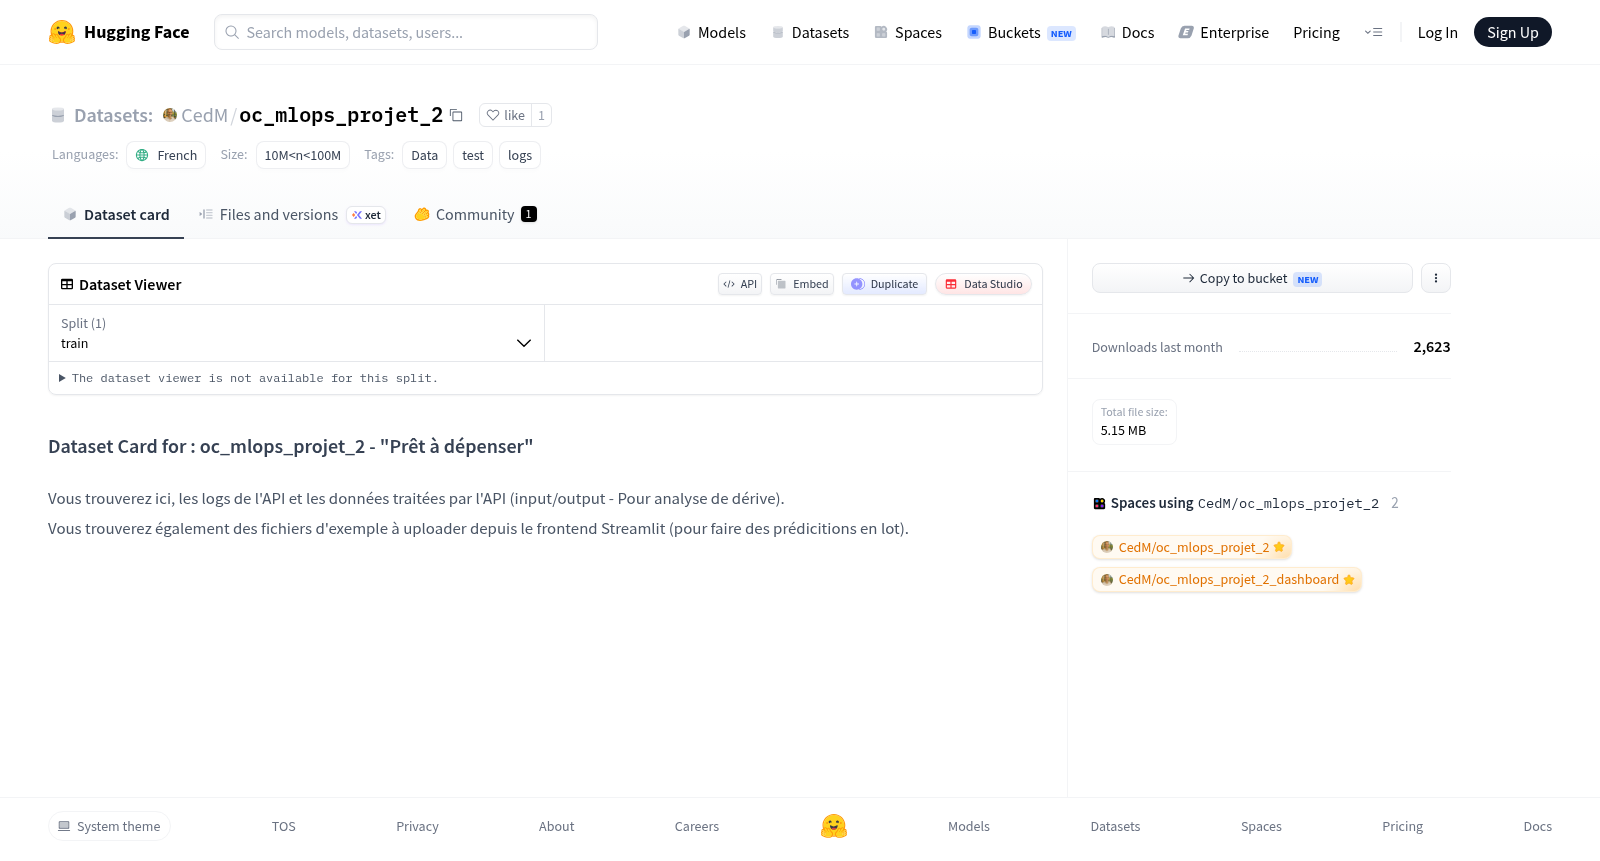The width and height of the screenshot is (1600, 861).
Task: Select the 10M<n<100M size tag
Action: click(x=303, y=155)
